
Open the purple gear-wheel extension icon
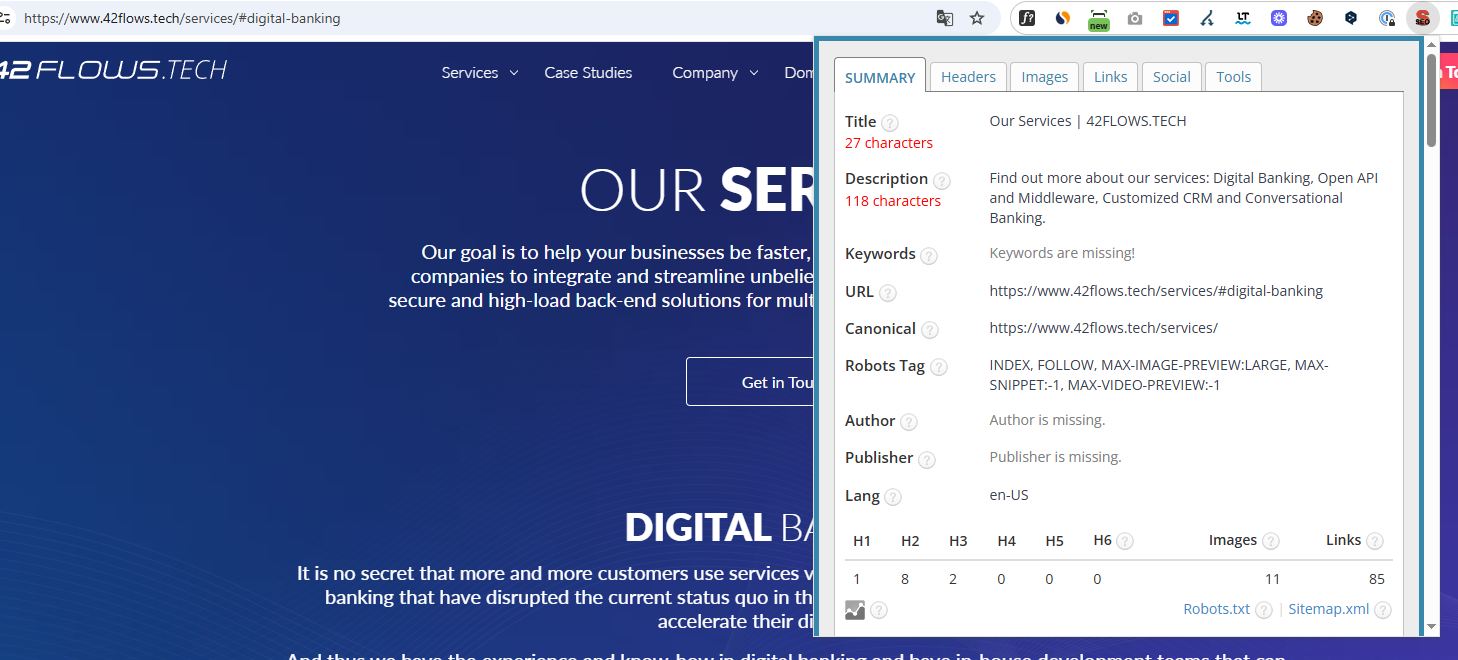[x=1279, y=18]
